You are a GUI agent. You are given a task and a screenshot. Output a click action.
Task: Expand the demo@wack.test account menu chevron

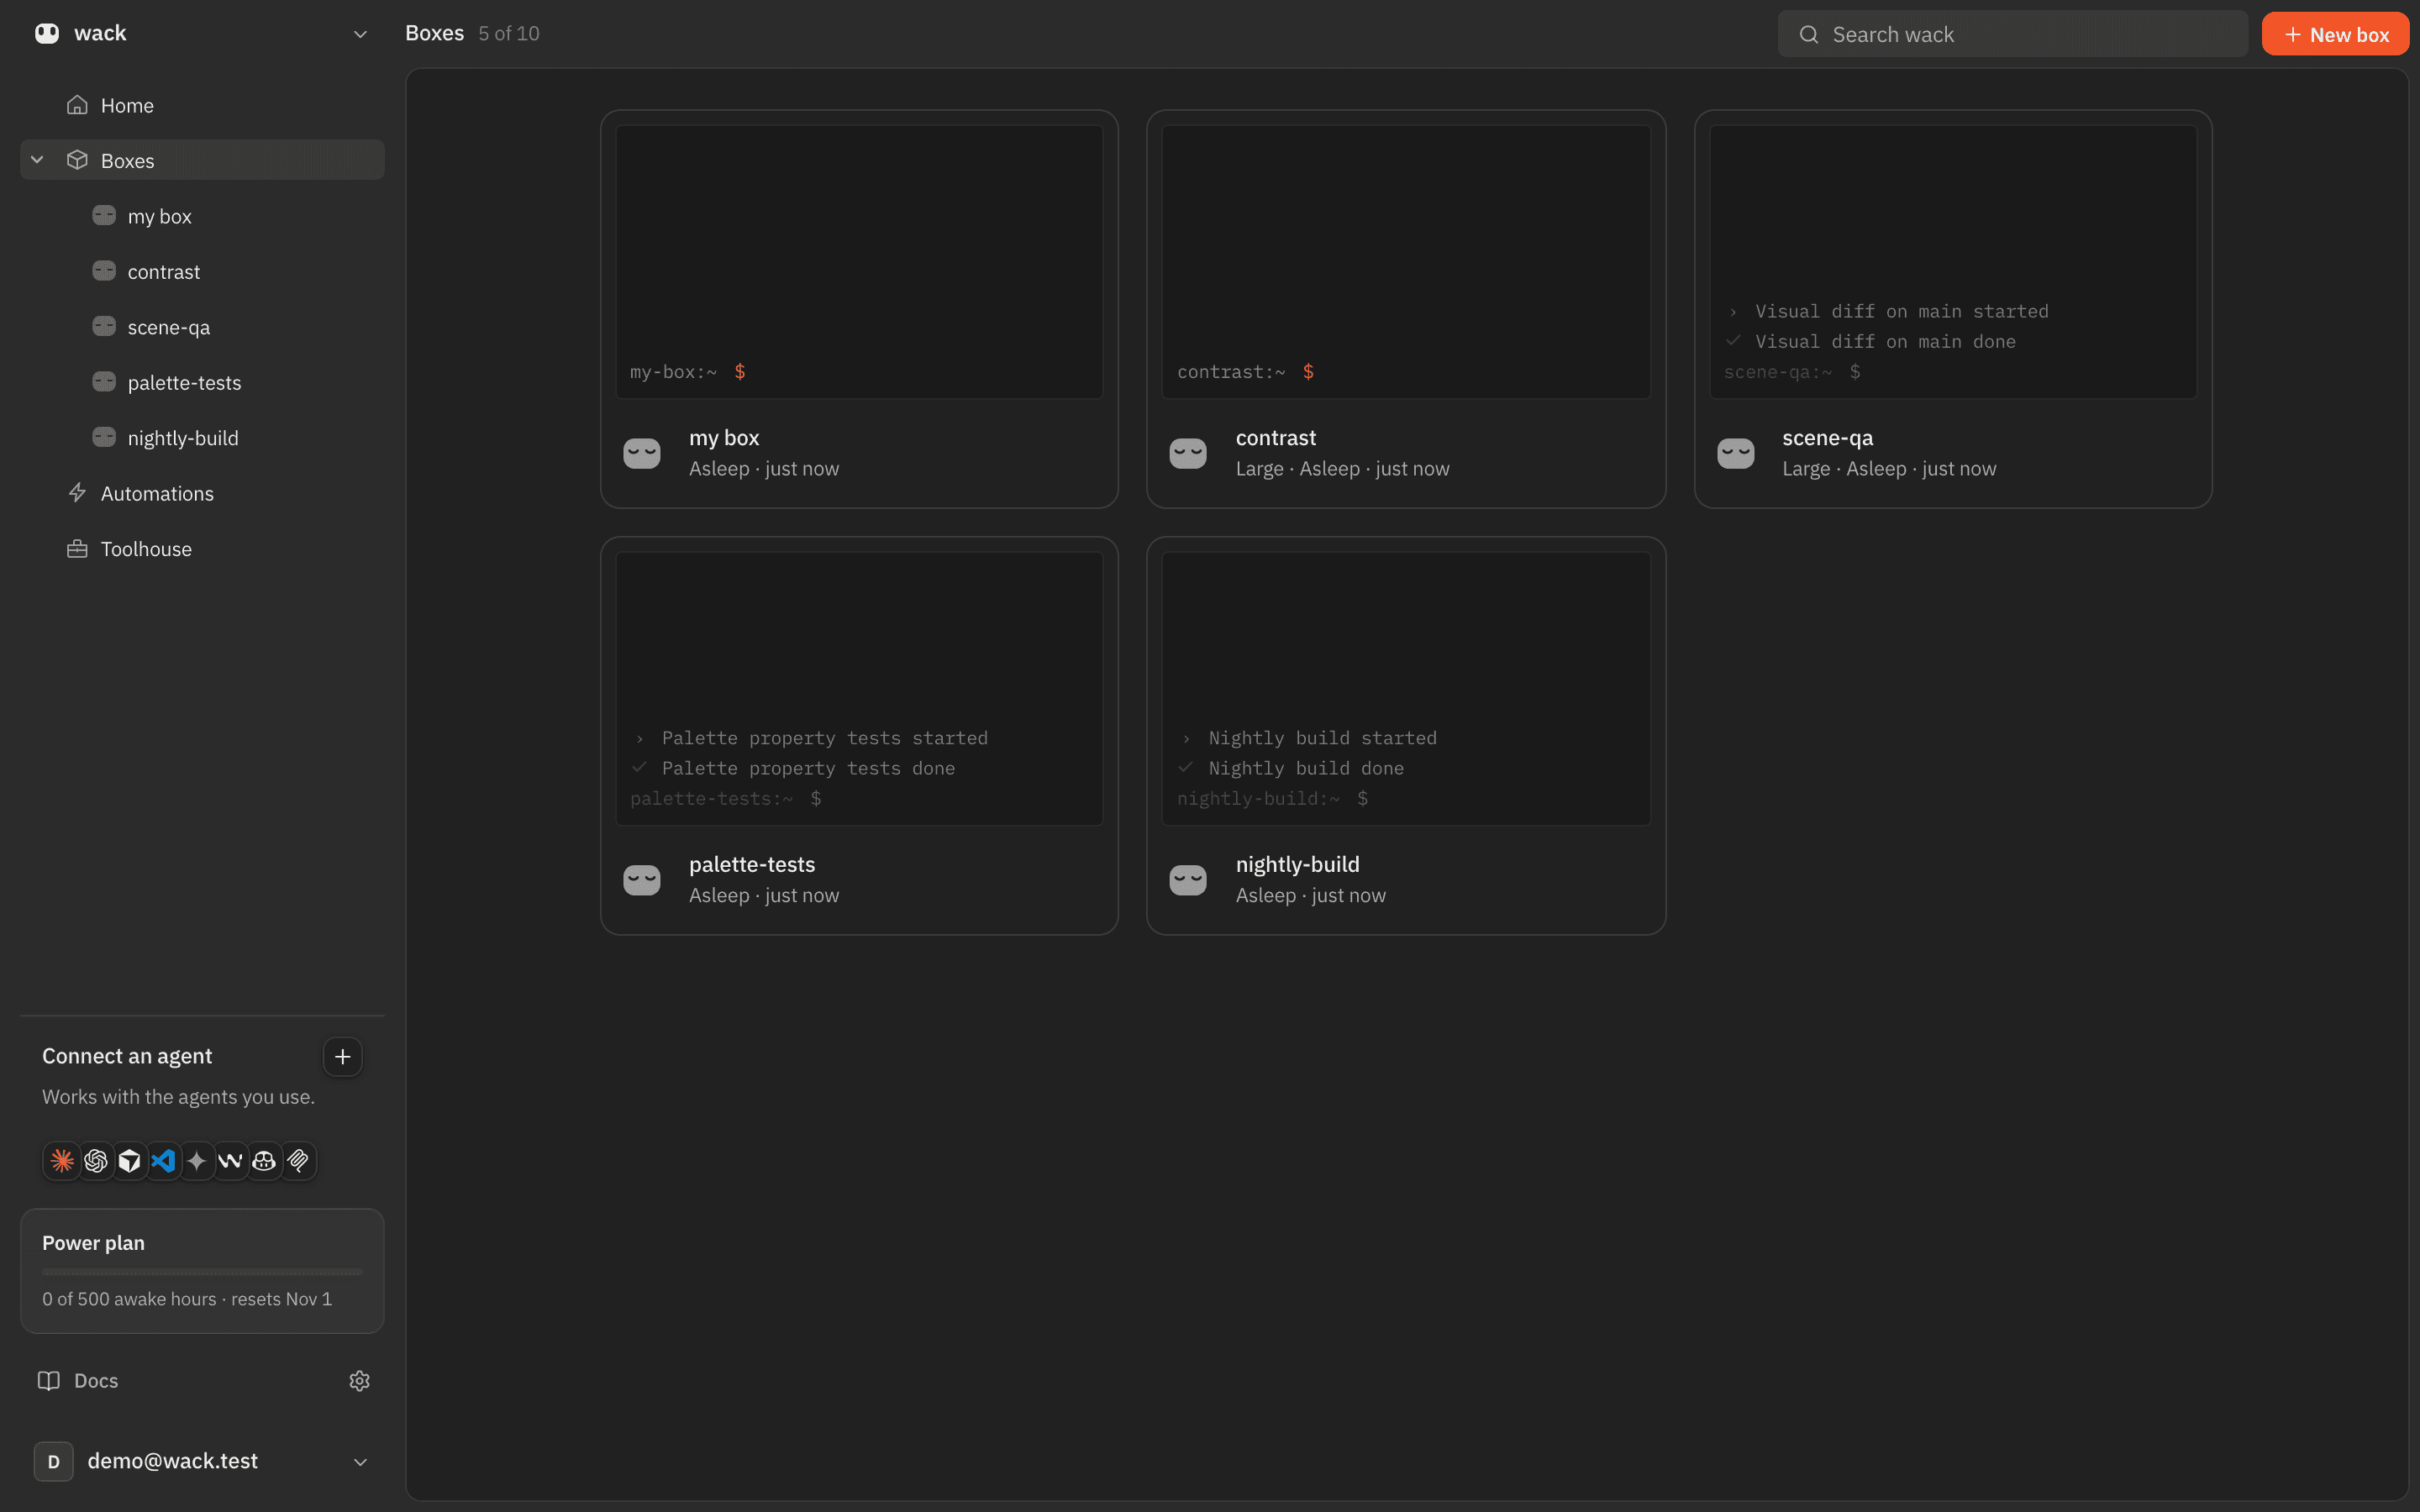pos(360,1462)
